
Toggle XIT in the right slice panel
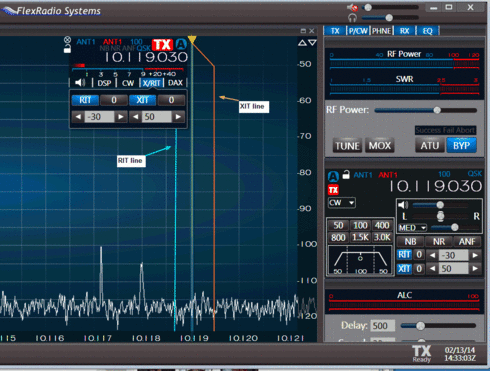coord(404,268)
